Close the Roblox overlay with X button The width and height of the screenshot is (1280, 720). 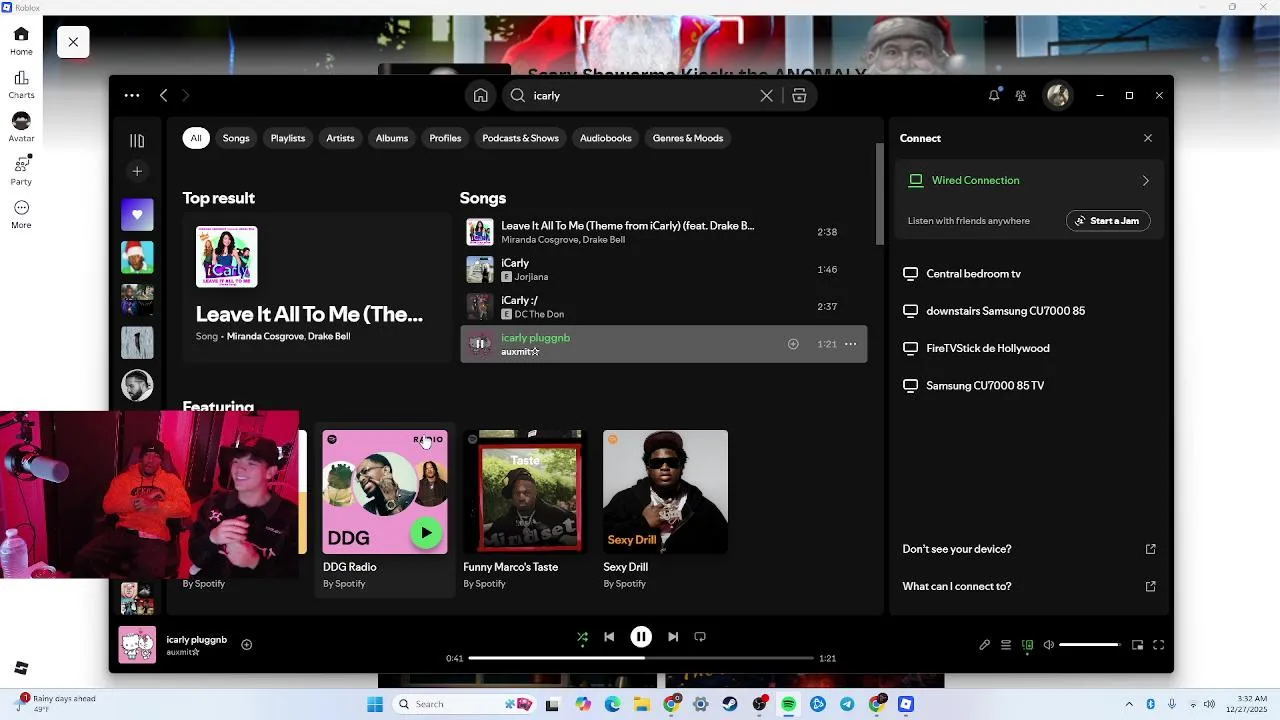tap(73, 42)
